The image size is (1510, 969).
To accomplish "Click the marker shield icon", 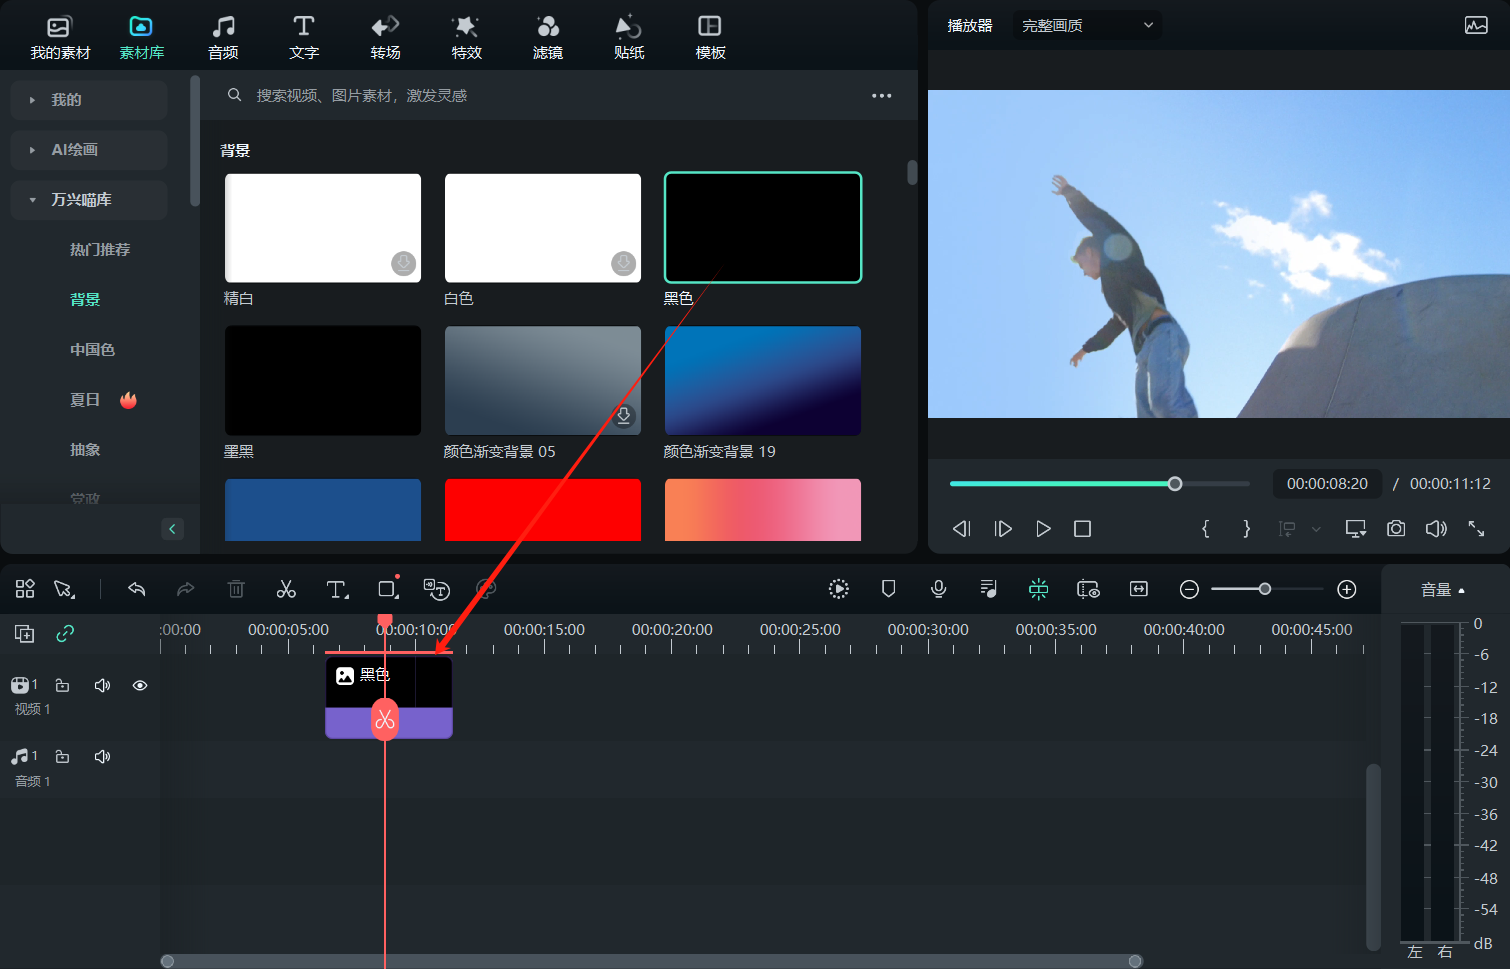I will tap(888, 589).
